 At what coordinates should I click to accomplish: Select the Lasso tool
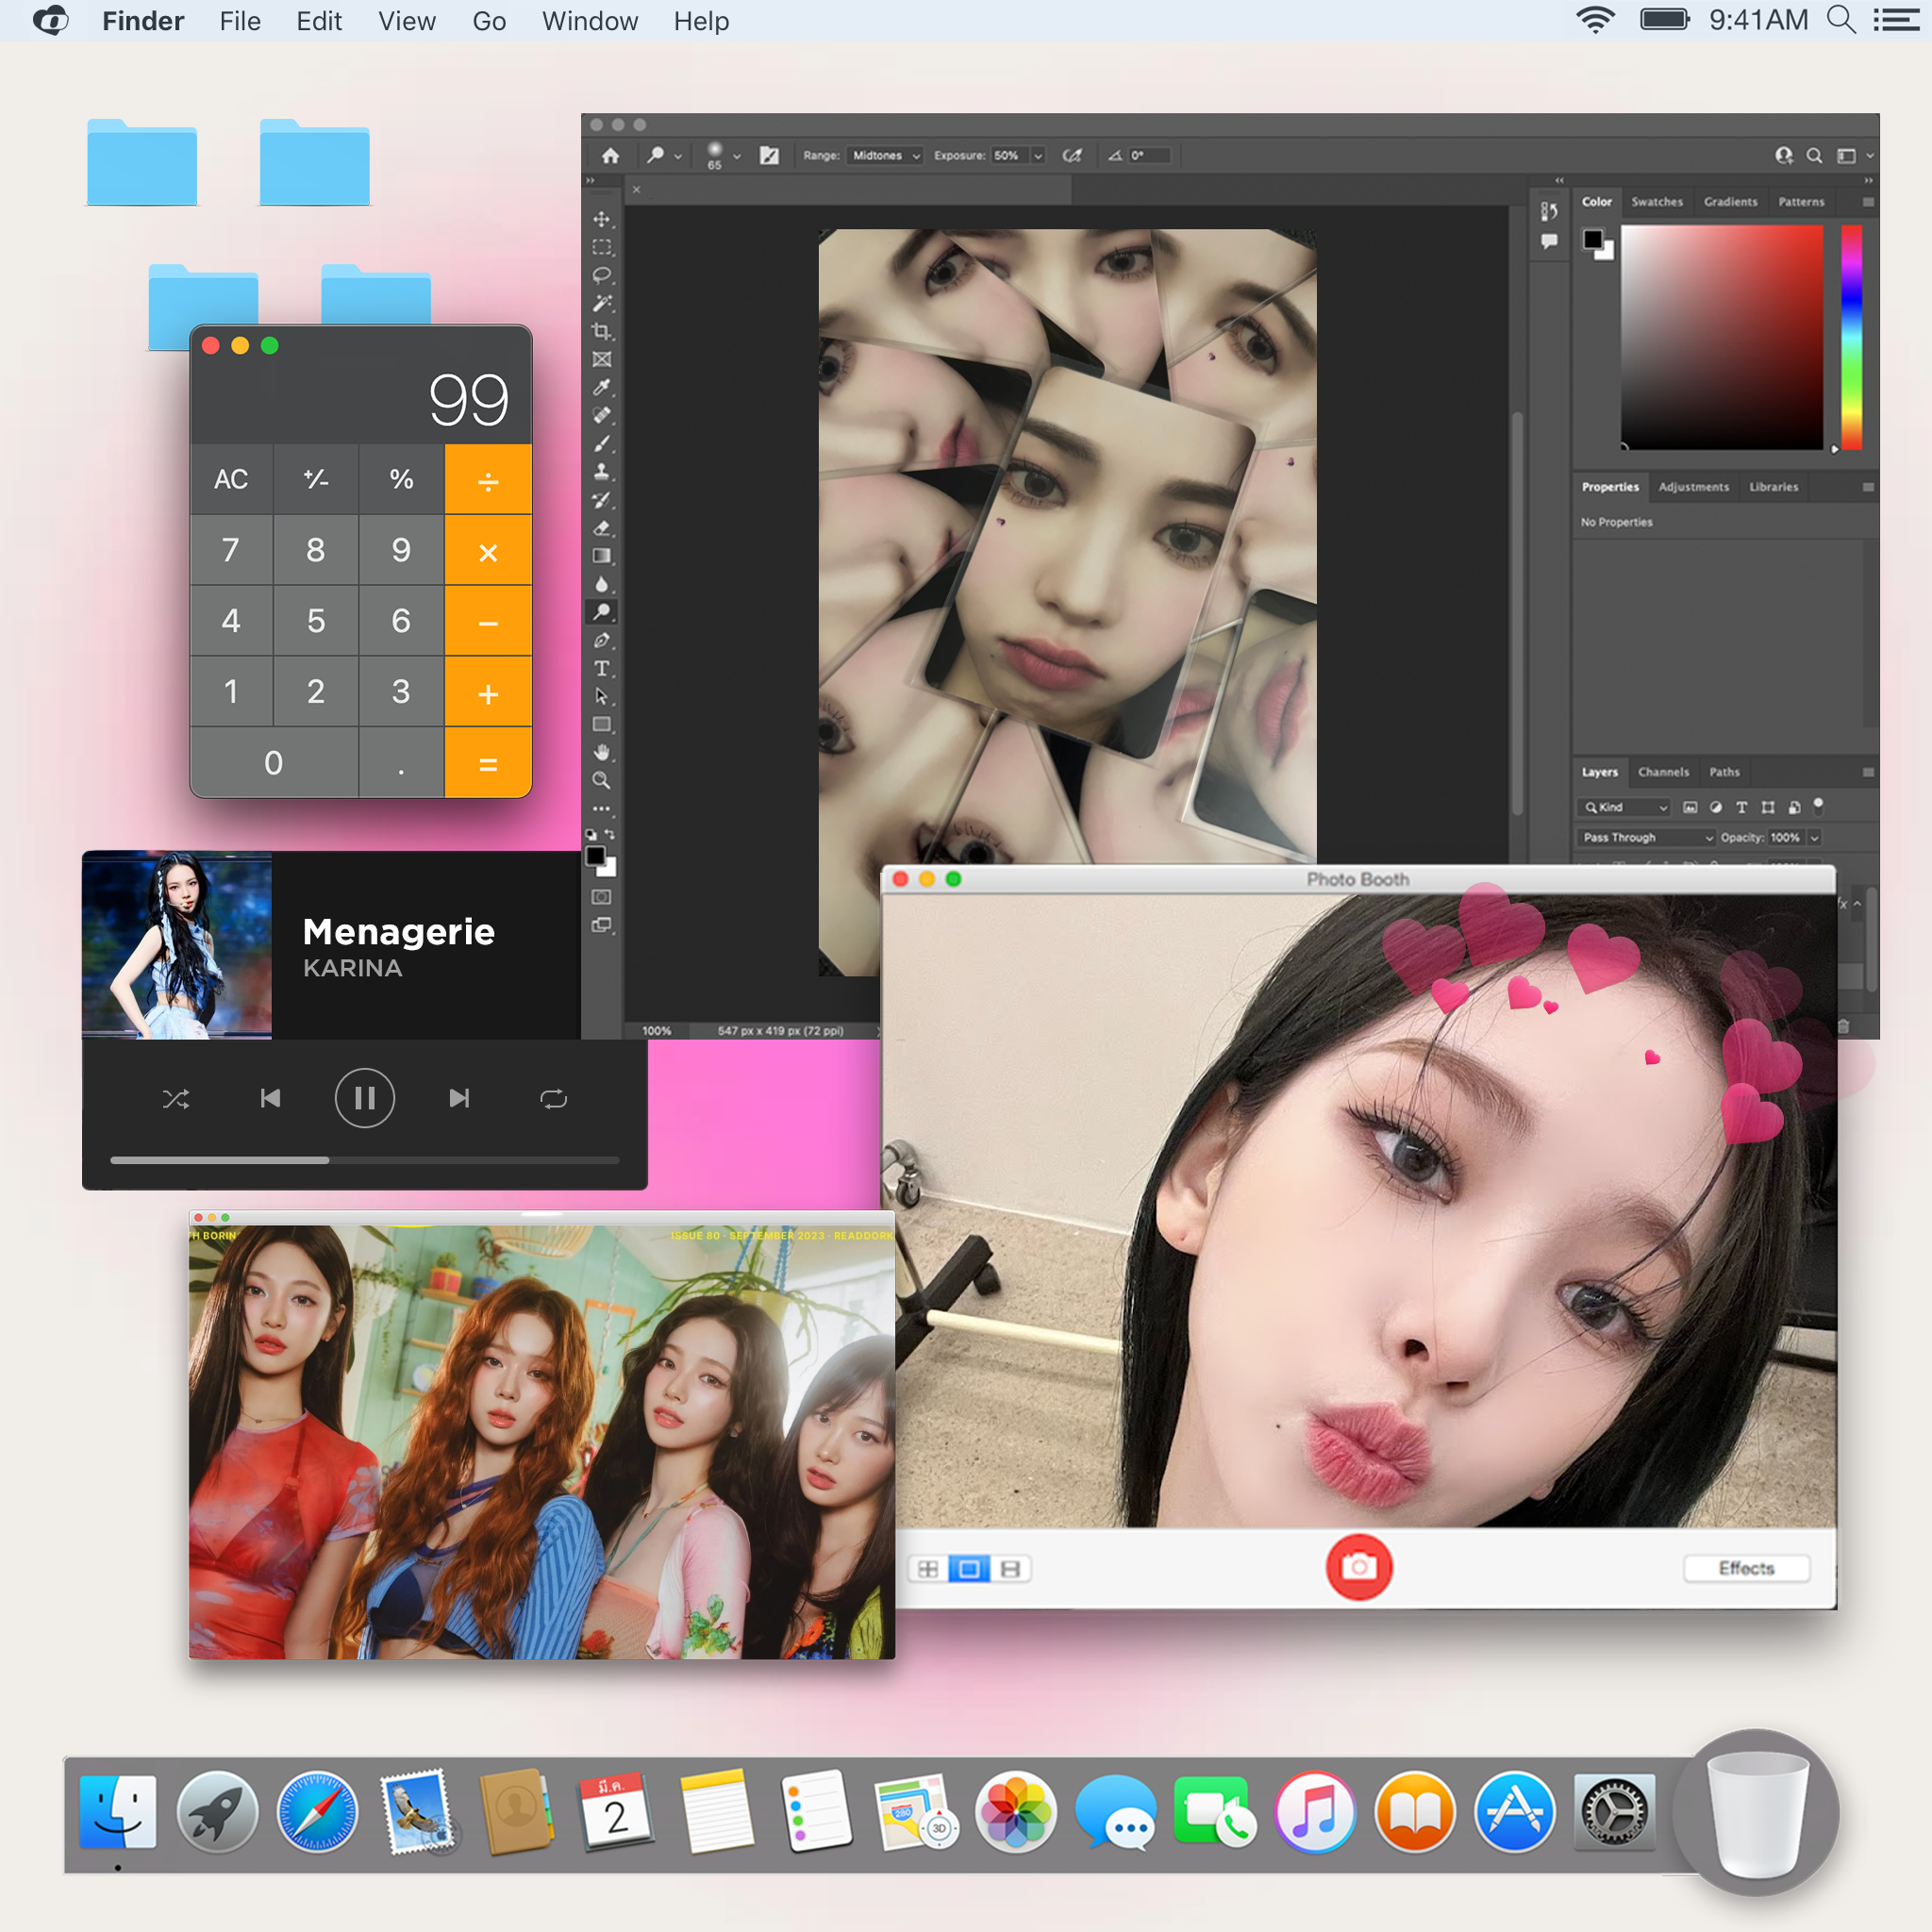(601, 275)
